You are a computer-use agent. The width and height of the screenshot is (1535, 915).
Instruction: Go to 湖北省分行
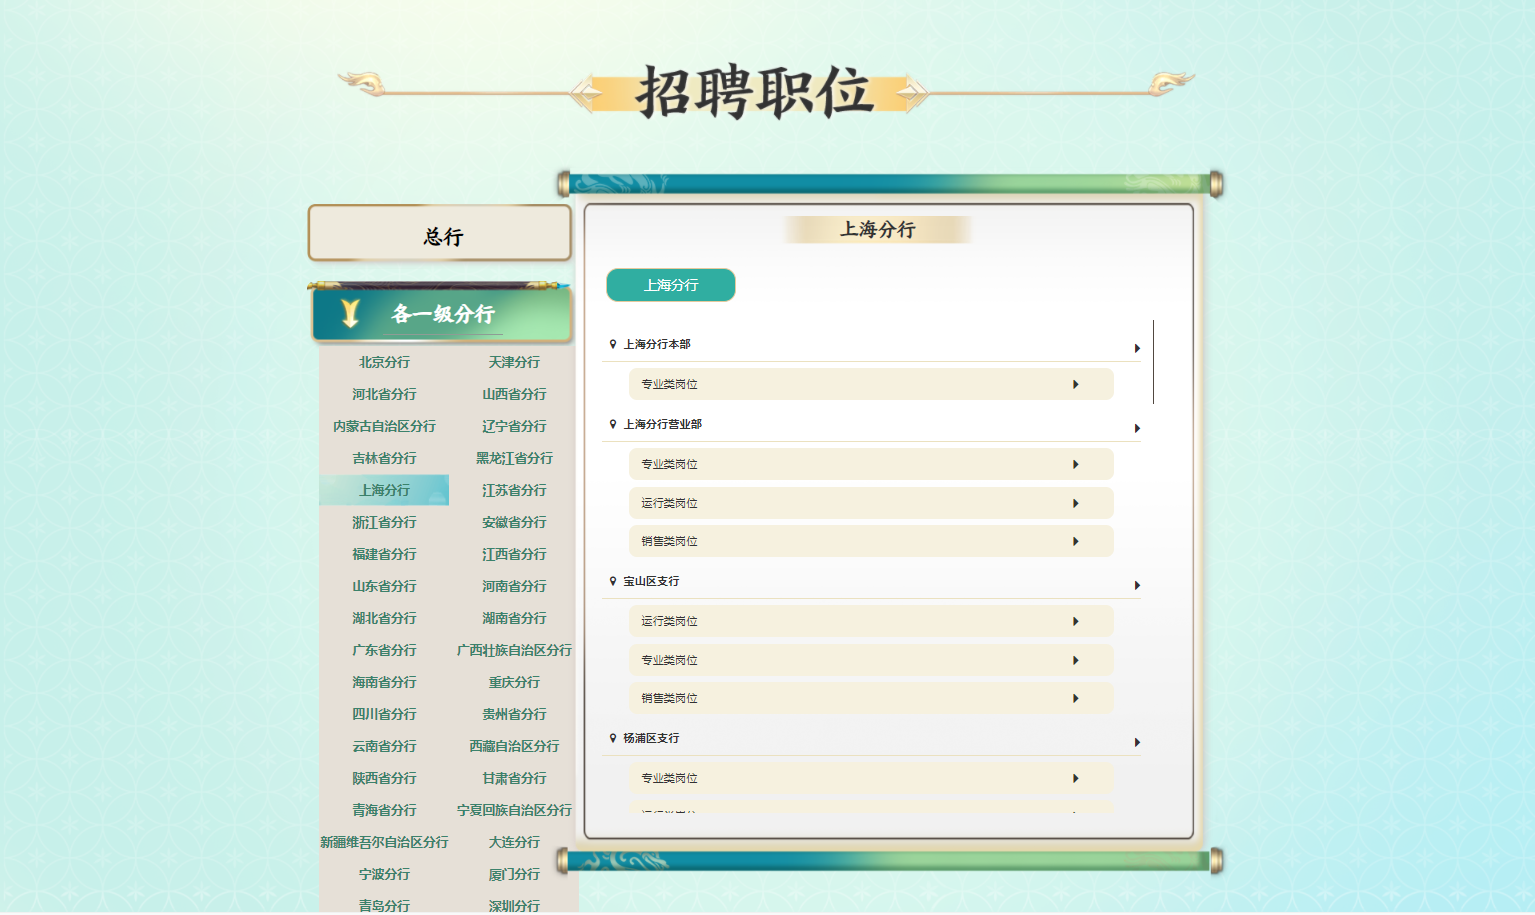click(x=384, y=618)
